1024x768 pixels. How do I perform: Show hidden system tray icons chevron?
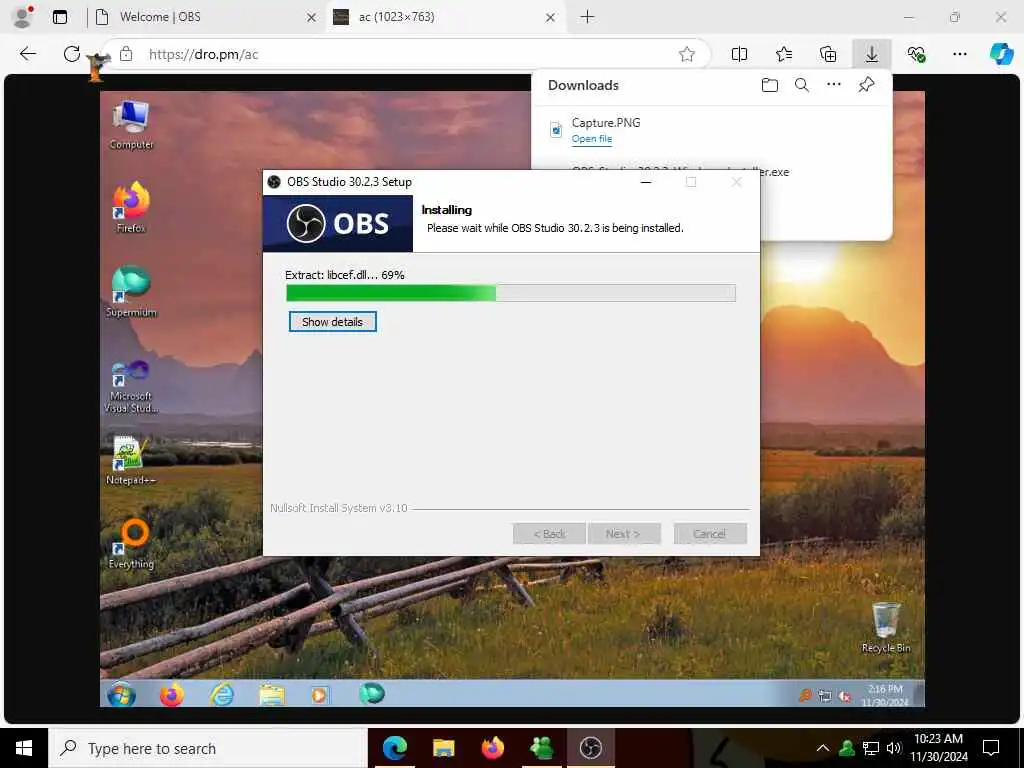coord(823,748)
